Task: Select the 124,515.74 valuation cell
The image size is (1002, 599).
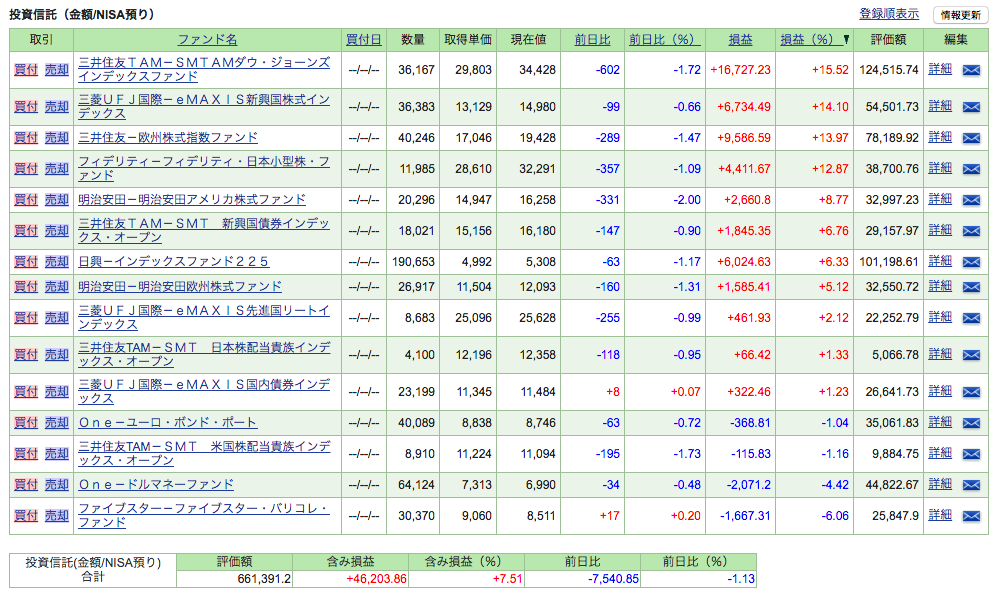Action: (889, 70)
